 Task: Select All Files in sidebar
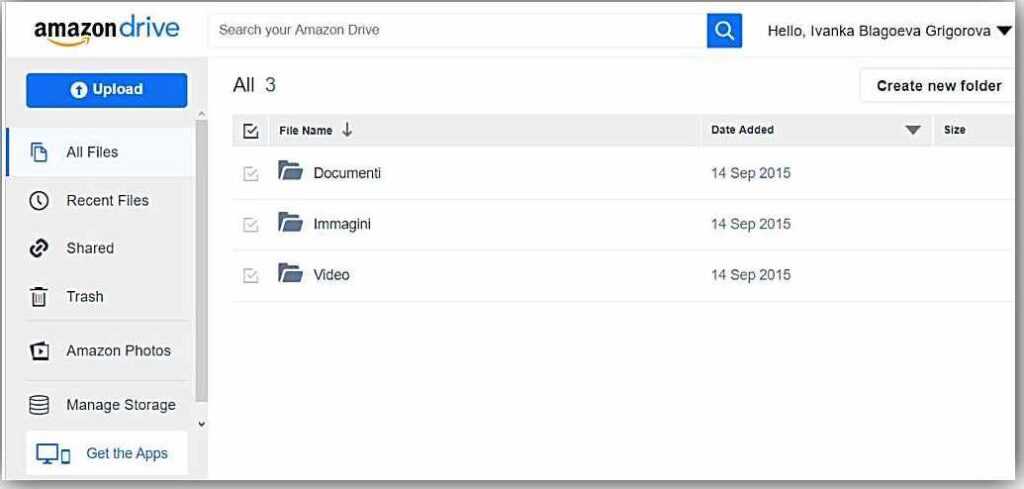[92, 152]
